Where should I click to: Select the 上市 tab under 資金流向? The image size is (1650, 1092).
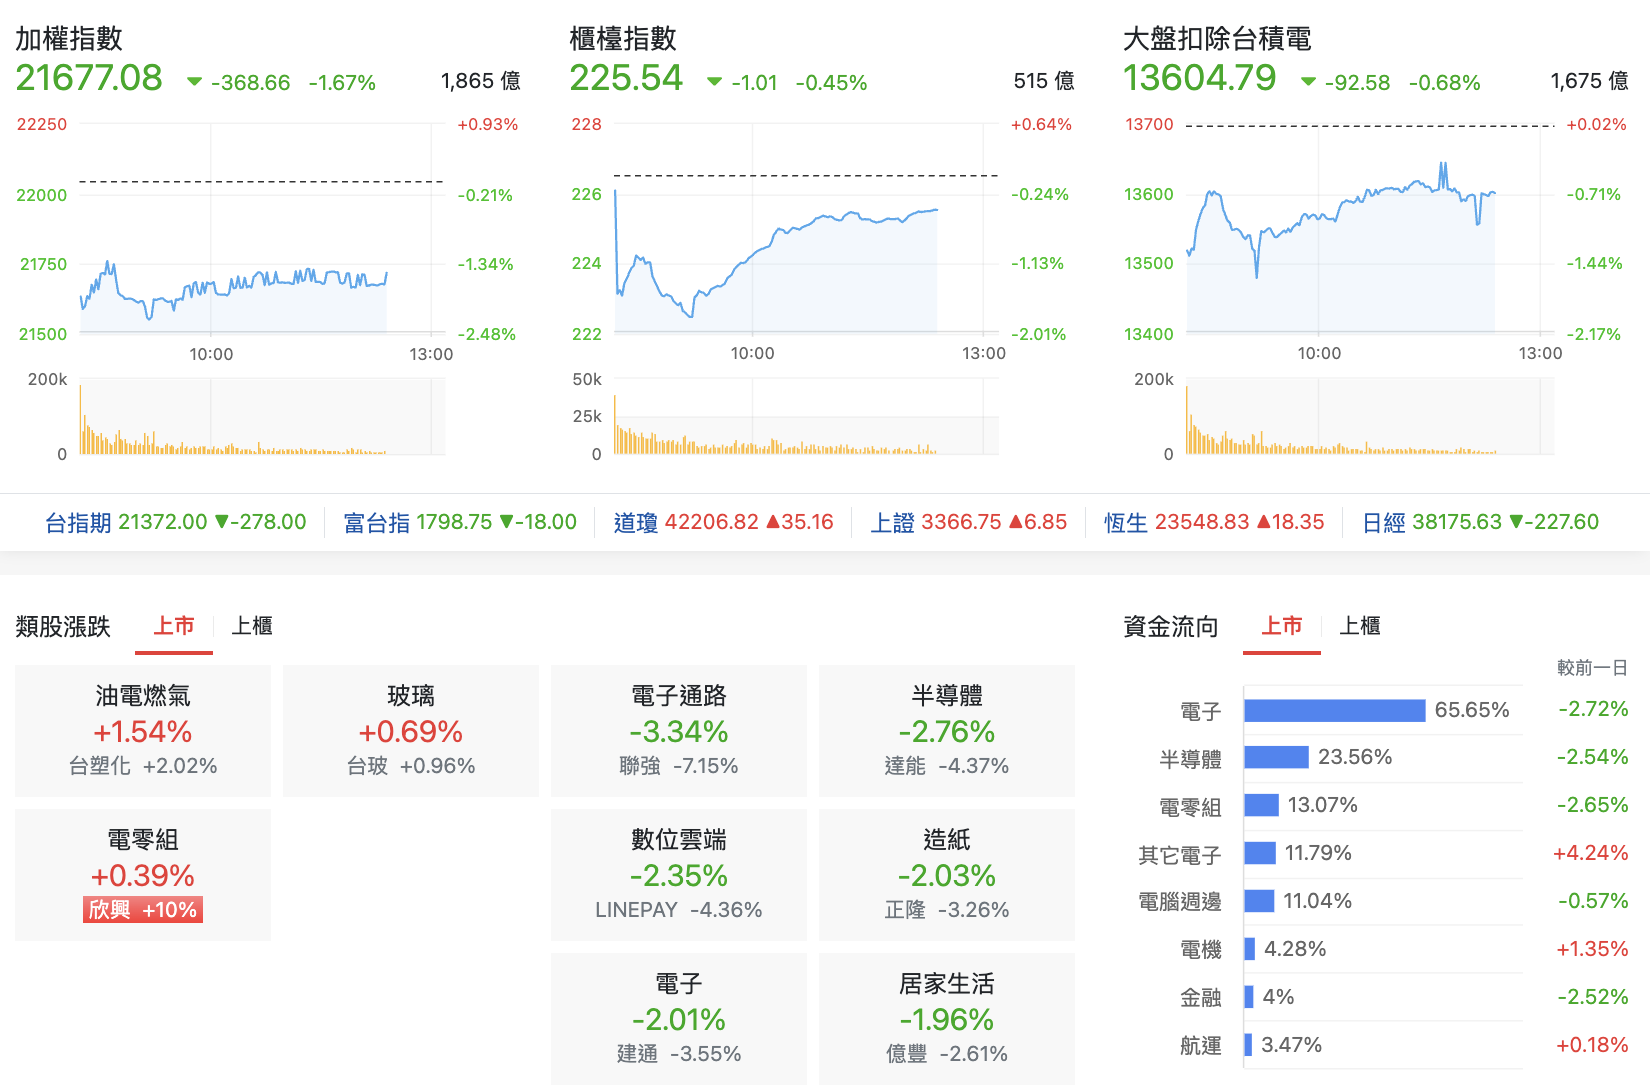[1282, 626]
